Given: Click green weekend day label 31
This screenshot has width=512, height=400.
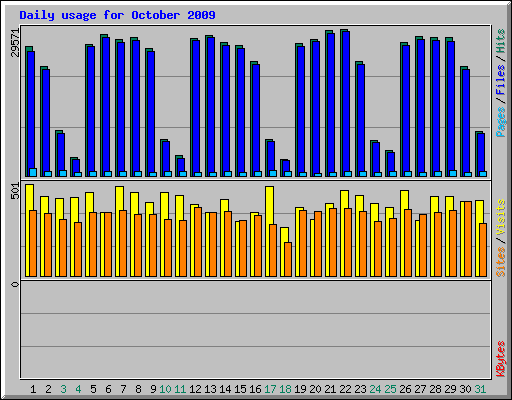Looking at the screenshot, I should (480, 389).
